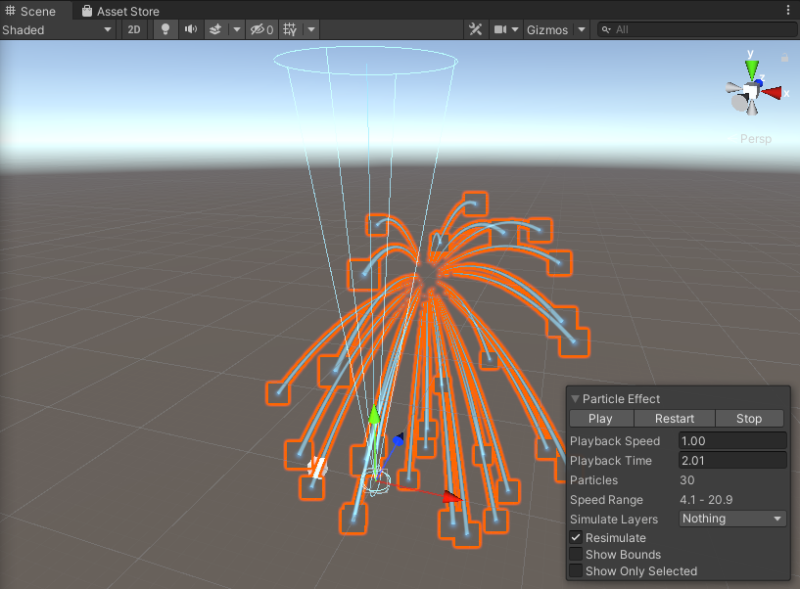The image size is (800, 589).
Task: Open the Shaded draw mode dropdown
Action: (x=57, y=29)
